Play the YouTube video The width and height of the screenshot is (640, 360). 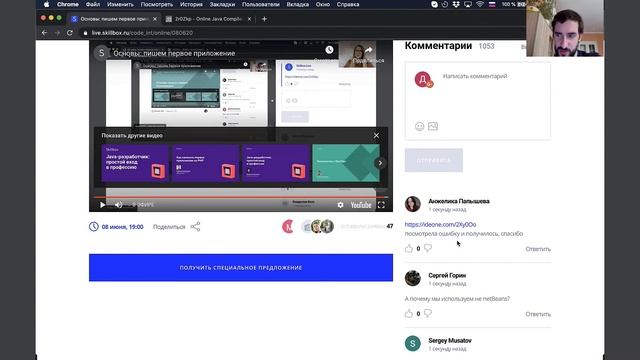coord(102,205)
